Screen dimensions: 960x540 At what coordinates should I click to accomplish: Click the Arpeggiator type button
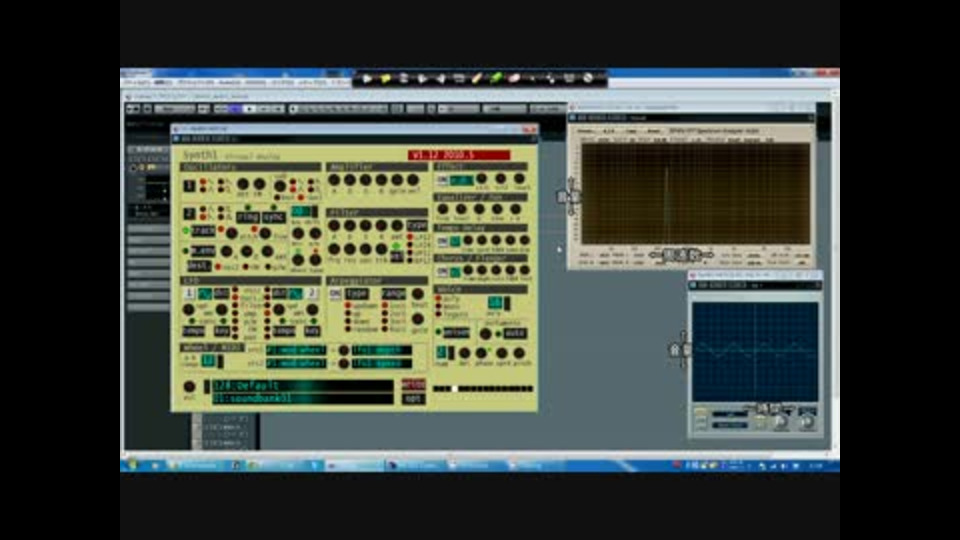356,294
